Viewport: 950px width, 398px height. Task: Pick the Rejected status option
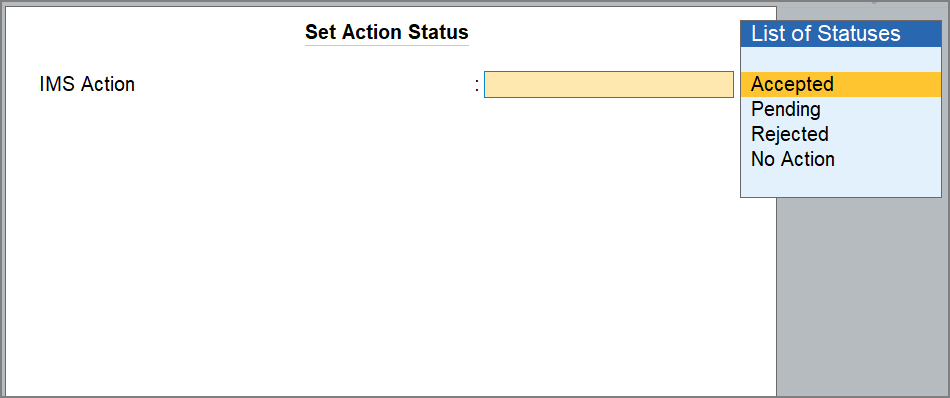pos(840,134)
